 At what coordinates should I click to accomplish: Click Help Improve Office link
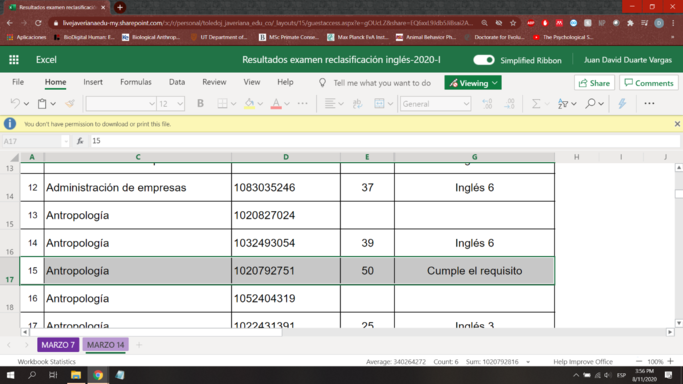[583, 362]
